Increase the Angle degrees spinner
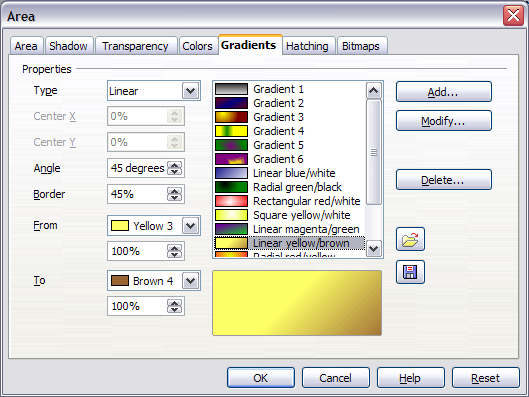The height and width of the screenshot is (397, 529). coord(174,165)
